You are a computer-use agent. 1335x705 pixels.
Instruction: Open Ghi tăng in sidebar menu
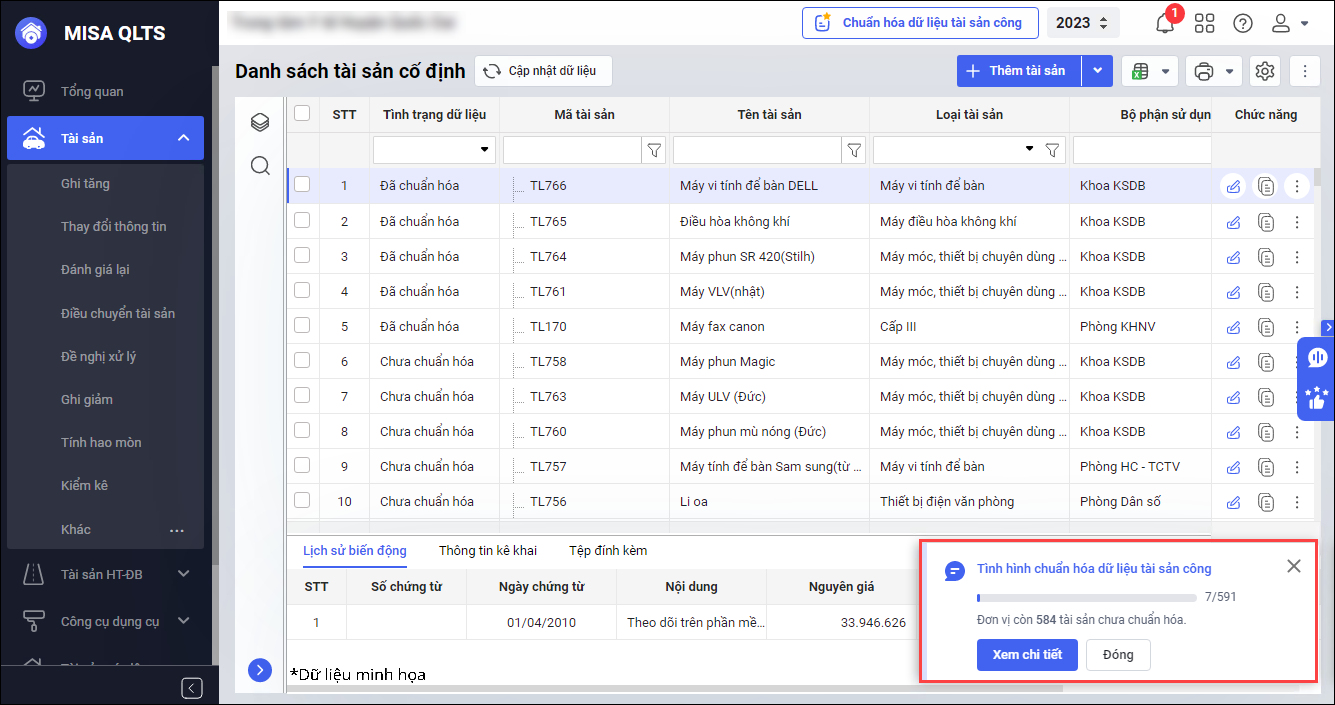click(x=85, y=183)
